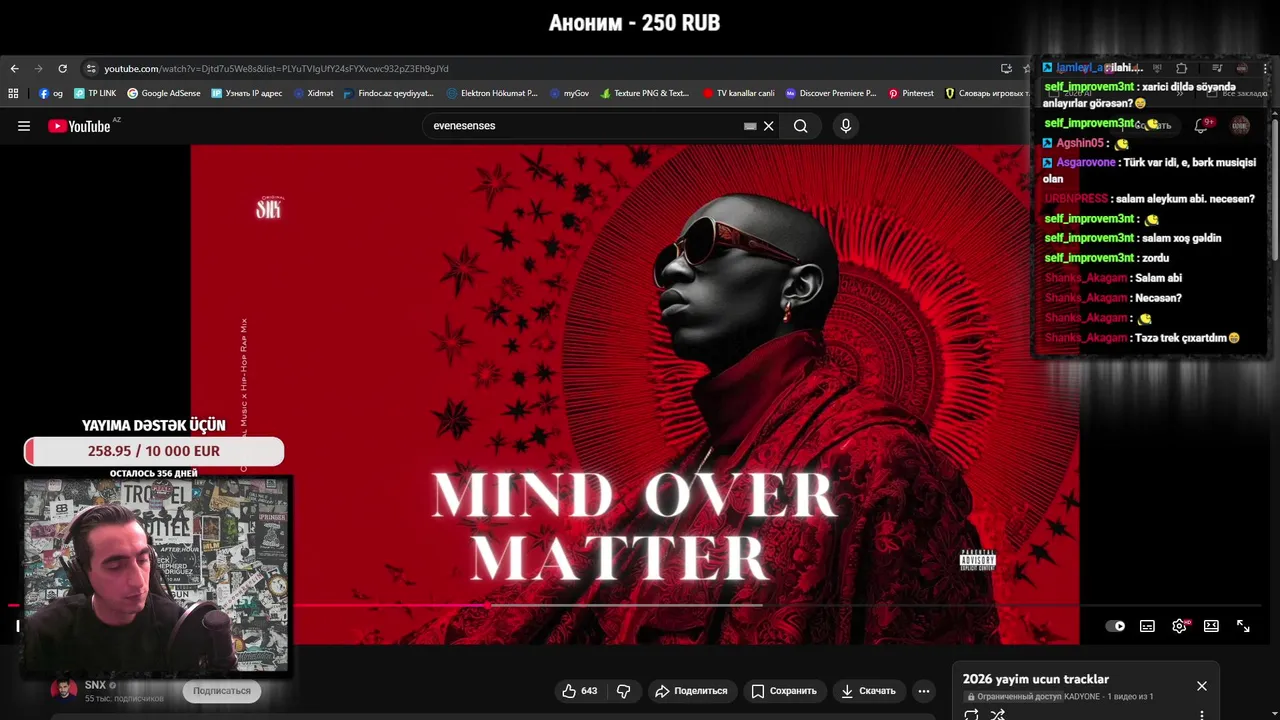1280x720 pixels.
Task: Open the Elektron Hökumət bookmark
Action: (492, 93)
